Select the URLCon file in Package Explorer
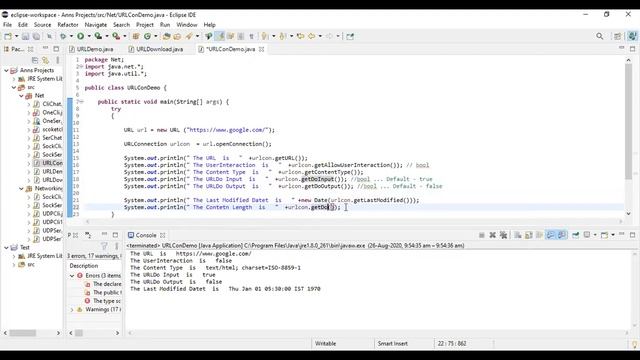 pyautogui.click(x=48, y=163)
